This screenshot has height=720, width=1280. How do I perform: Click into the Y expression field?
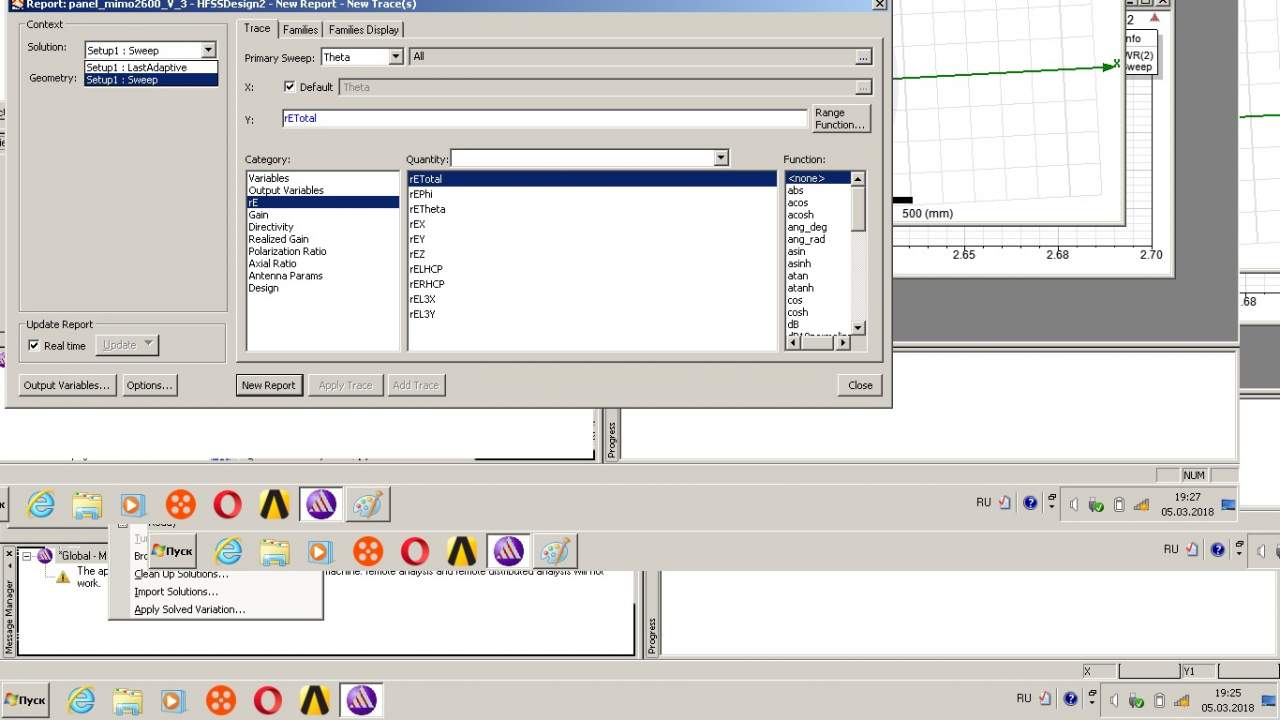[544, 118]
